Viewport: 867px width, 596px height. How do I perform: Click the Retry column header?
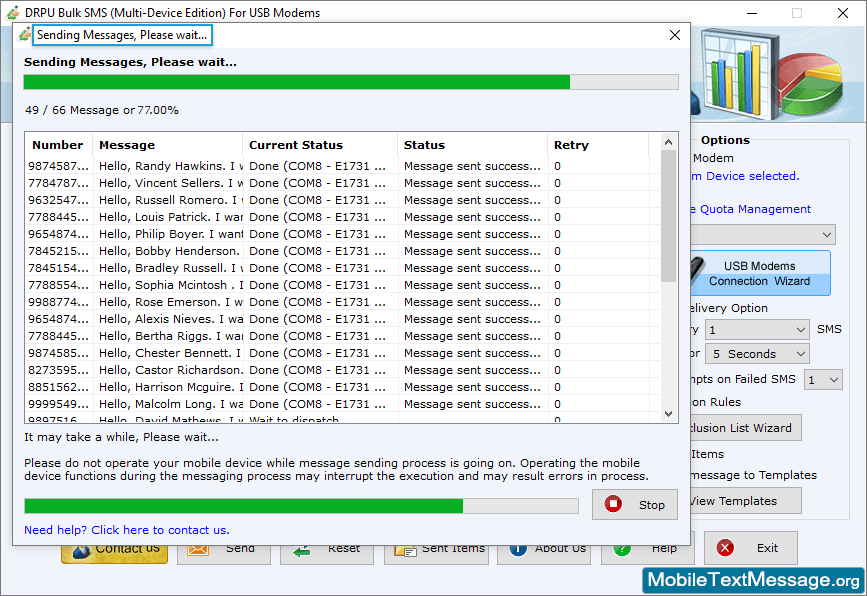(x=598, y=145)
